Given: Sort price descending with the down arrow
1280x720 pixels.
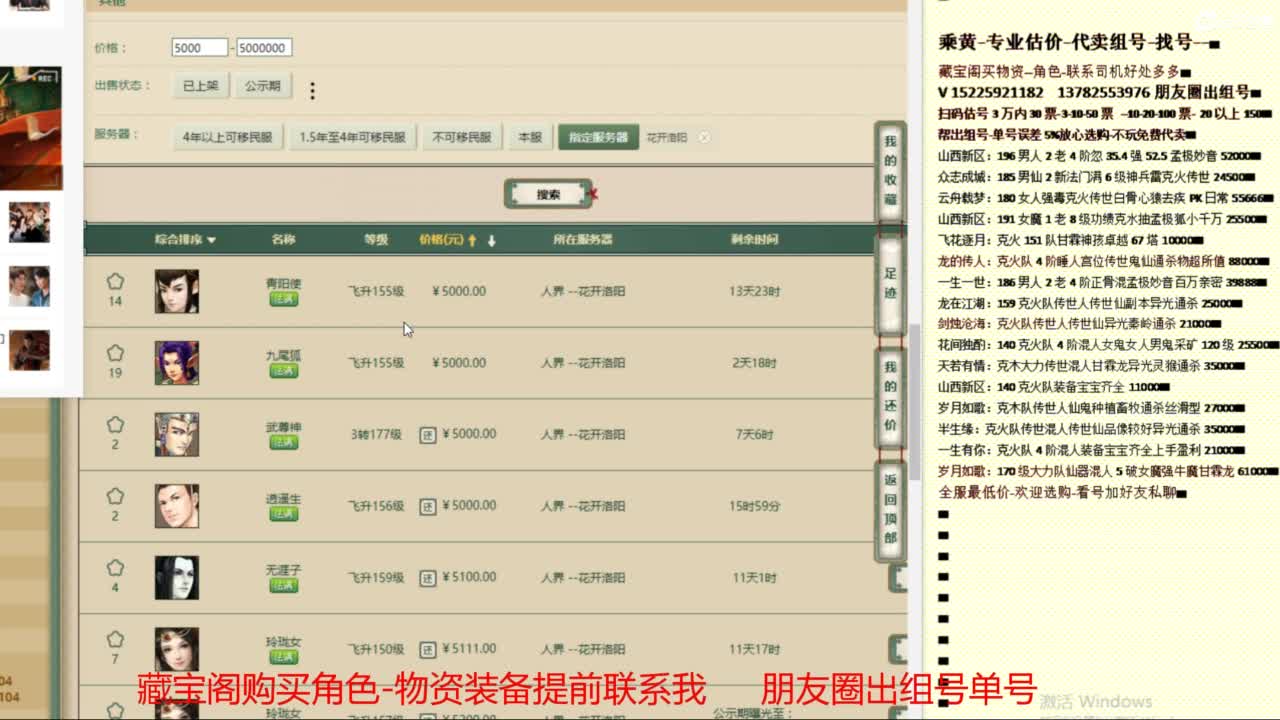Looking at the screenshot, I should coord(491,240).
